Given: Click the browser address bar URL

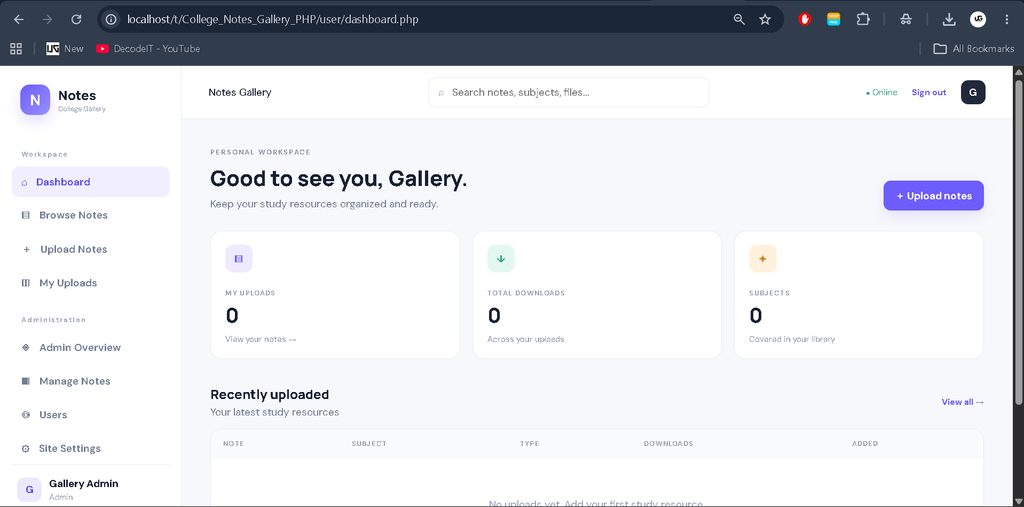Looking at the screenshot, I should tap(273, 20).
